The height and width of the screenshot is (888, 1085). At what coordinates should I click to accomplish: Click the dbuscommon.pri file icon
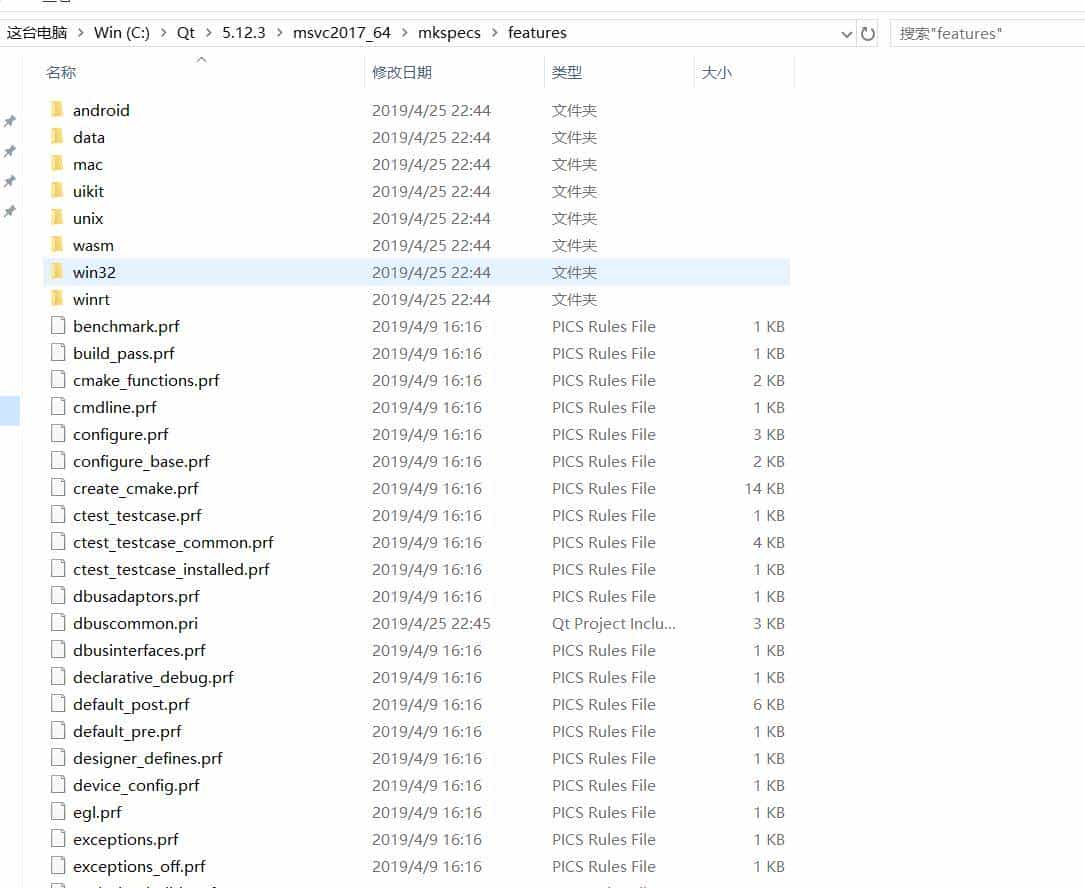pyautogui.click(x=57, y=623)
